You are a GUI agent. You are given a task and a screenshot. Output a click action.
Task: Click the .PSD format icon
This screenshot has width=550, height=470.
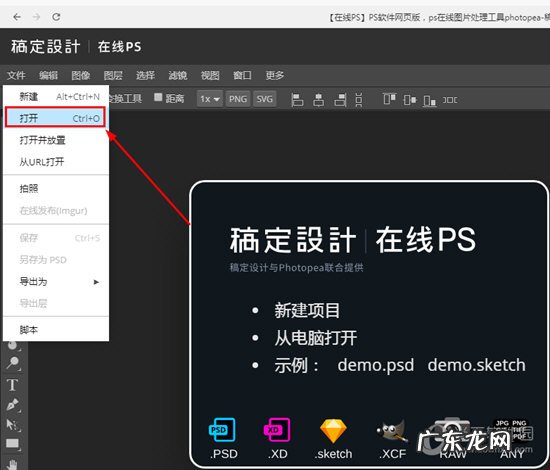(x=223, y=430)
